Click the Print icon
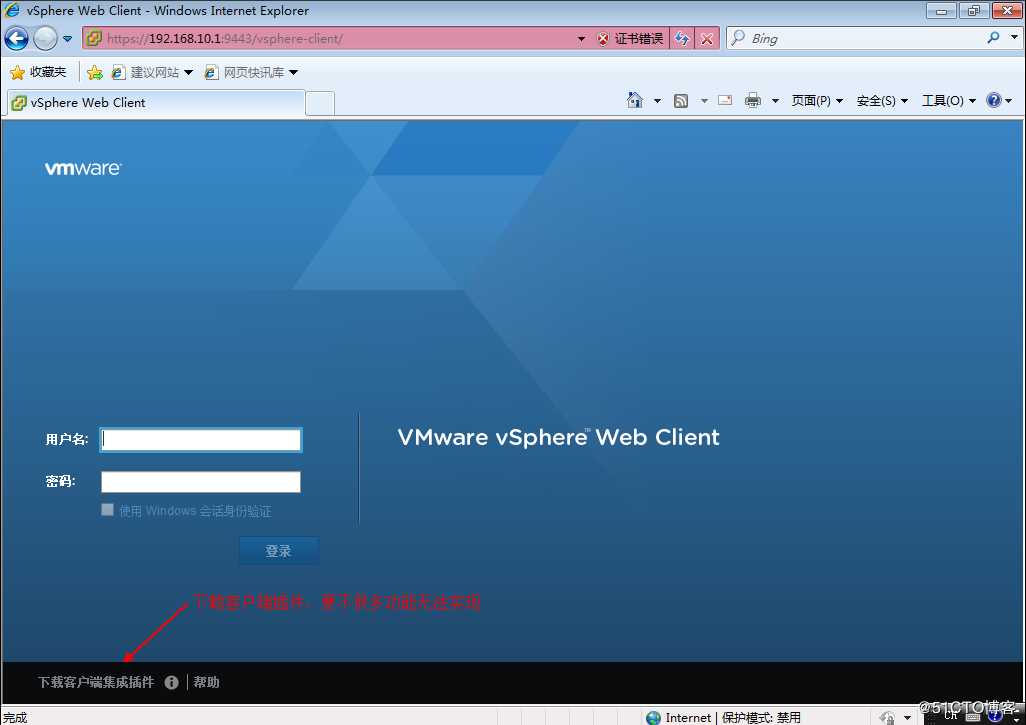The image size is (1026, 725). [x=752, y=100]
